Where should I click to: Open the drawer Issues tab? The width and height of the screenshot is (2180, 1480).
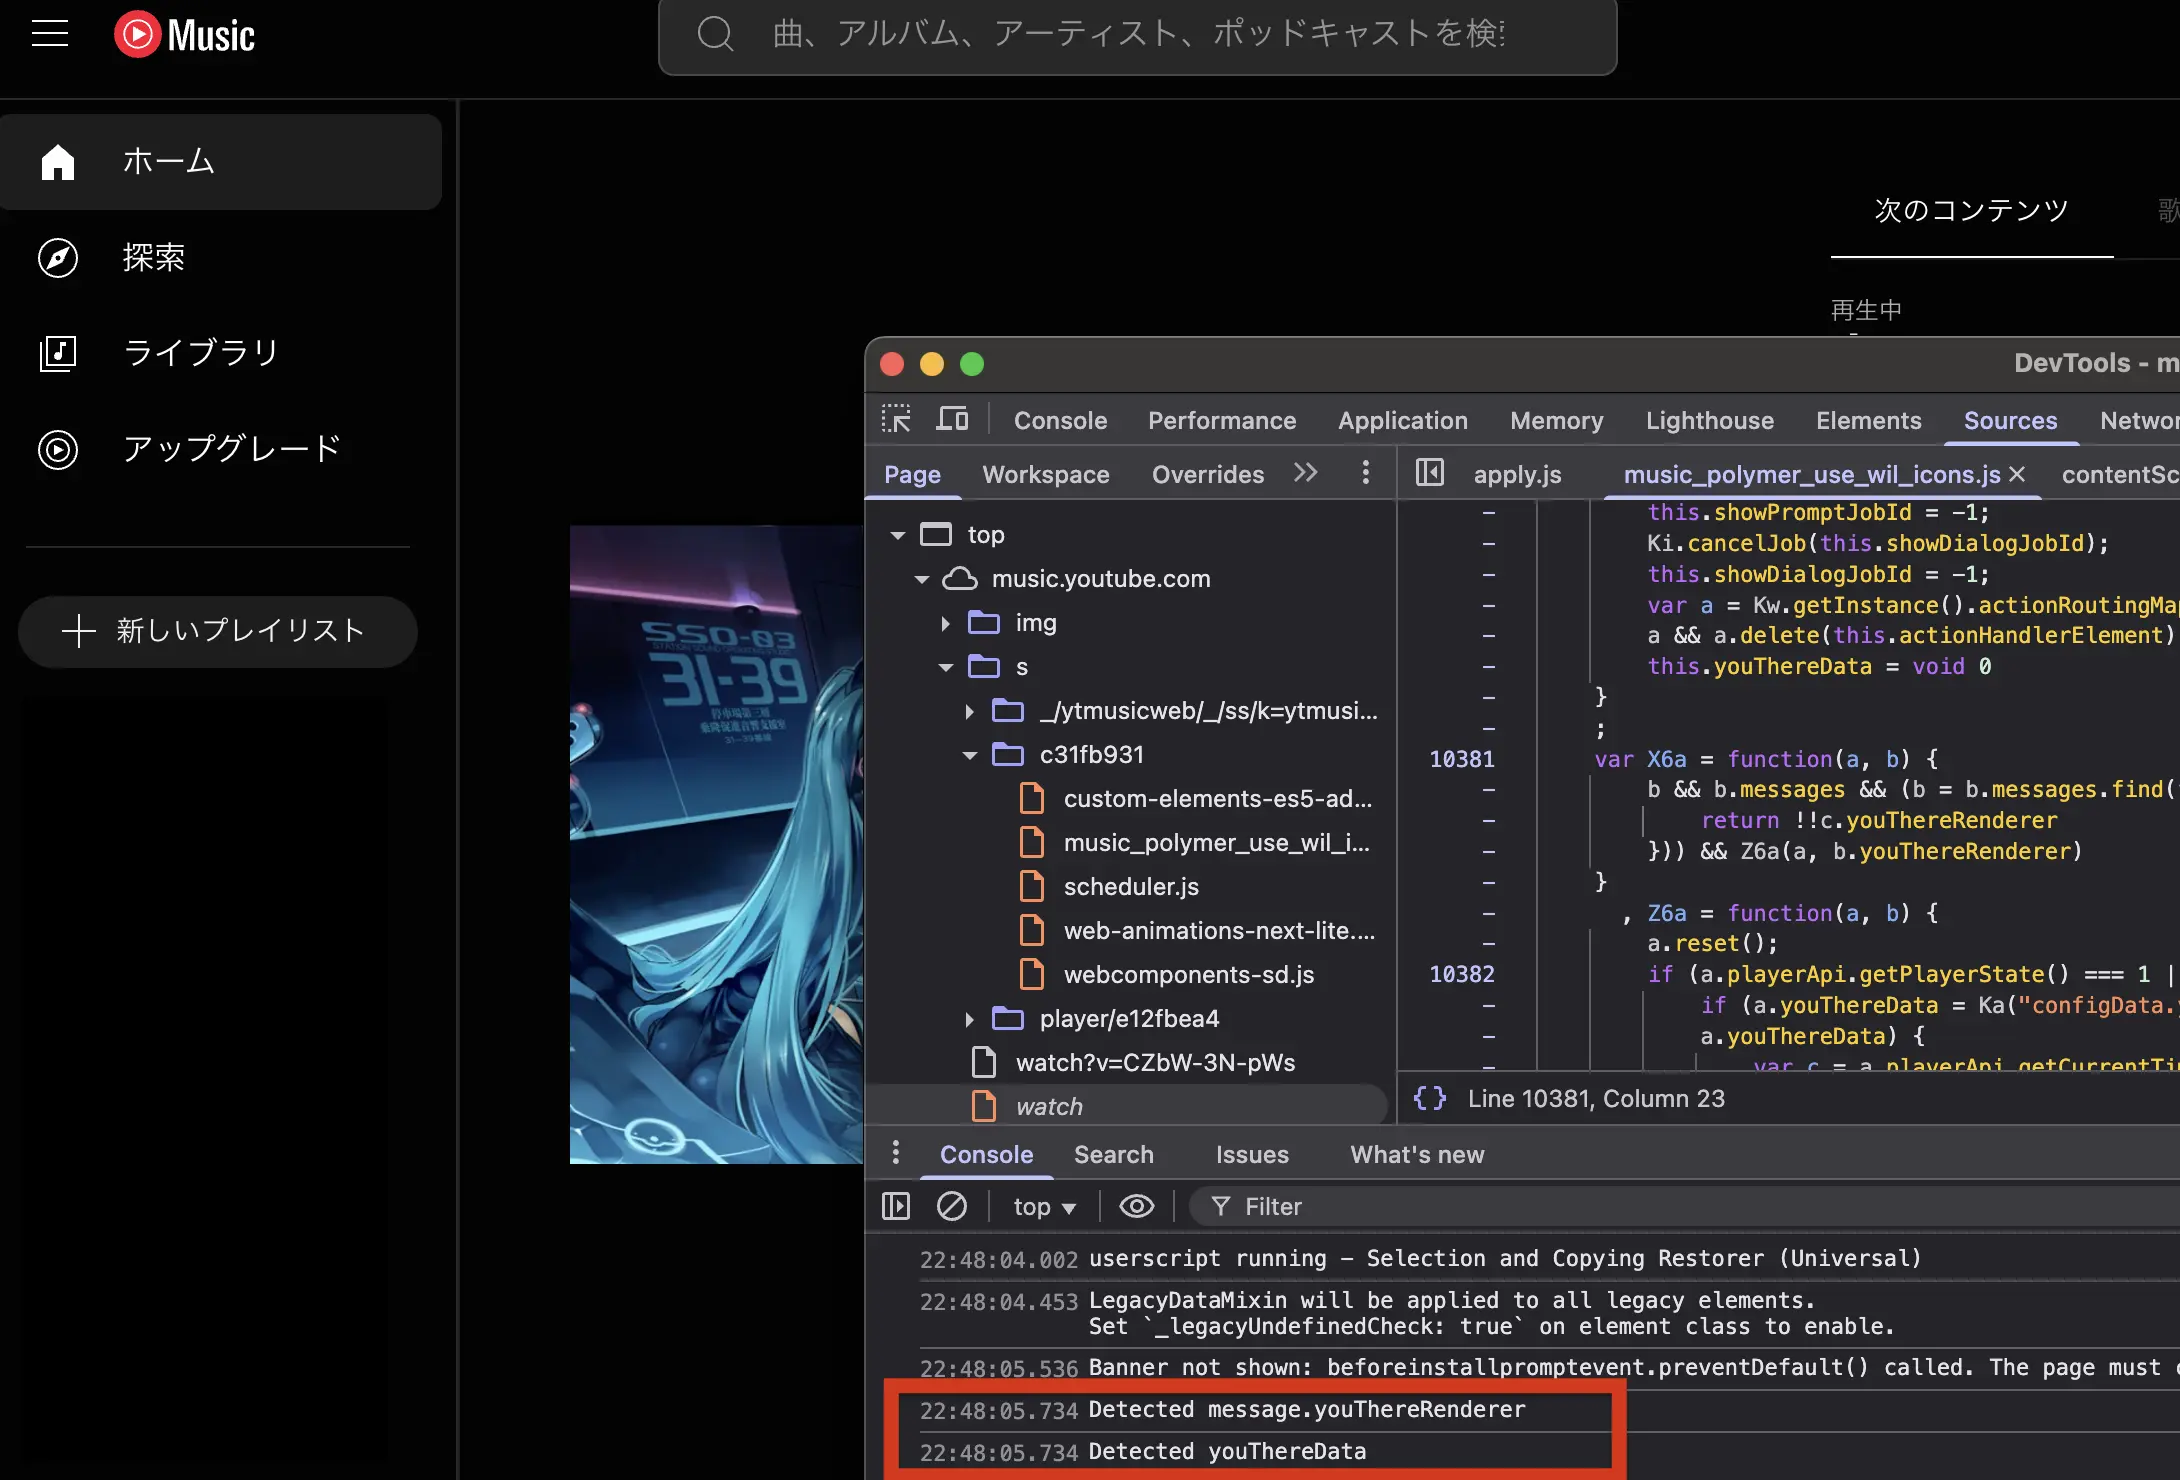(1252, 1155)
